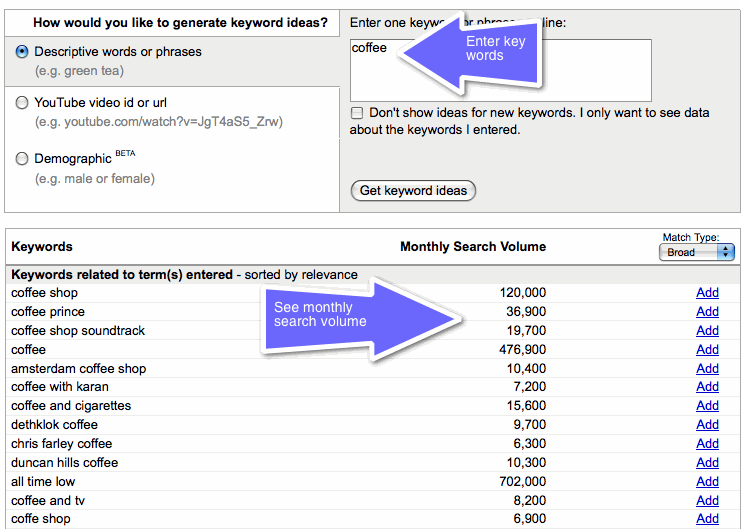Click 'How would you like to generate keyword ideas?' heading

point(181,23)
